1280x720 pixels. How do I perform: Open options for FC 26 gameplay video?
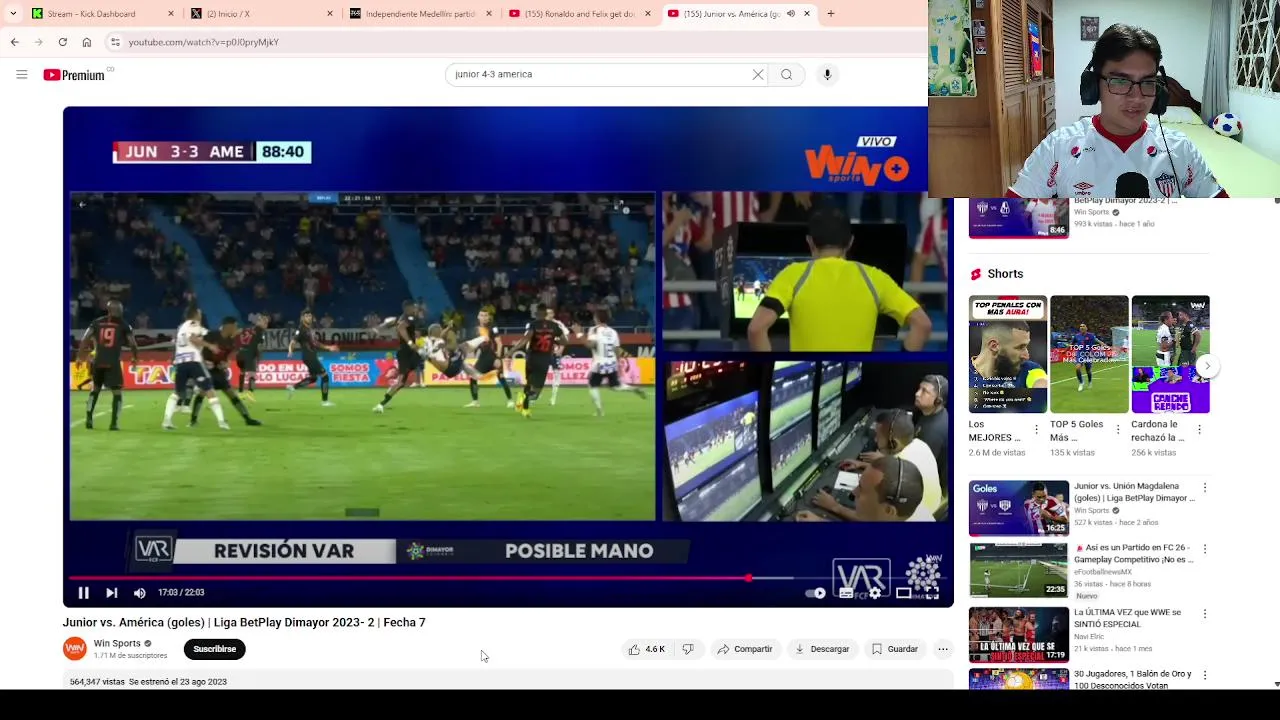1205,550
